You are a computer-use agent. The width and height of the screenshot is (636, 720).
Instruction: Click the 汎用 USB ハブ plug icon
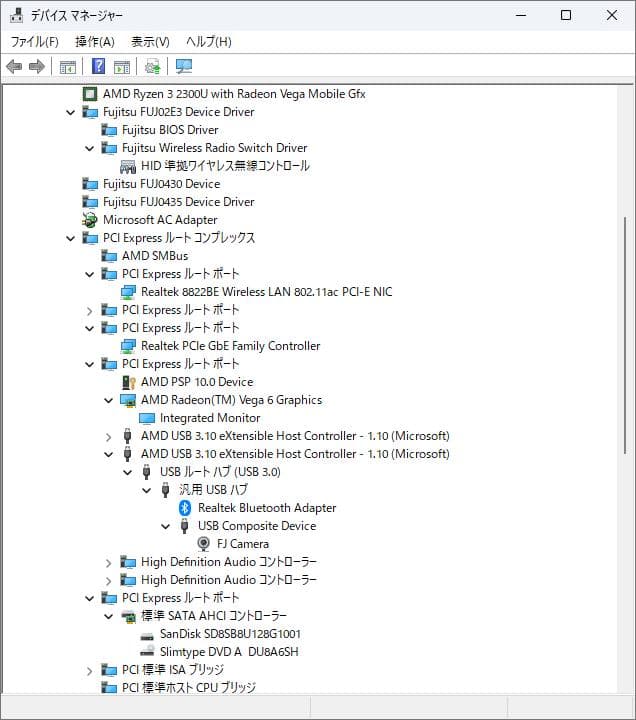(x=165, y=490)
